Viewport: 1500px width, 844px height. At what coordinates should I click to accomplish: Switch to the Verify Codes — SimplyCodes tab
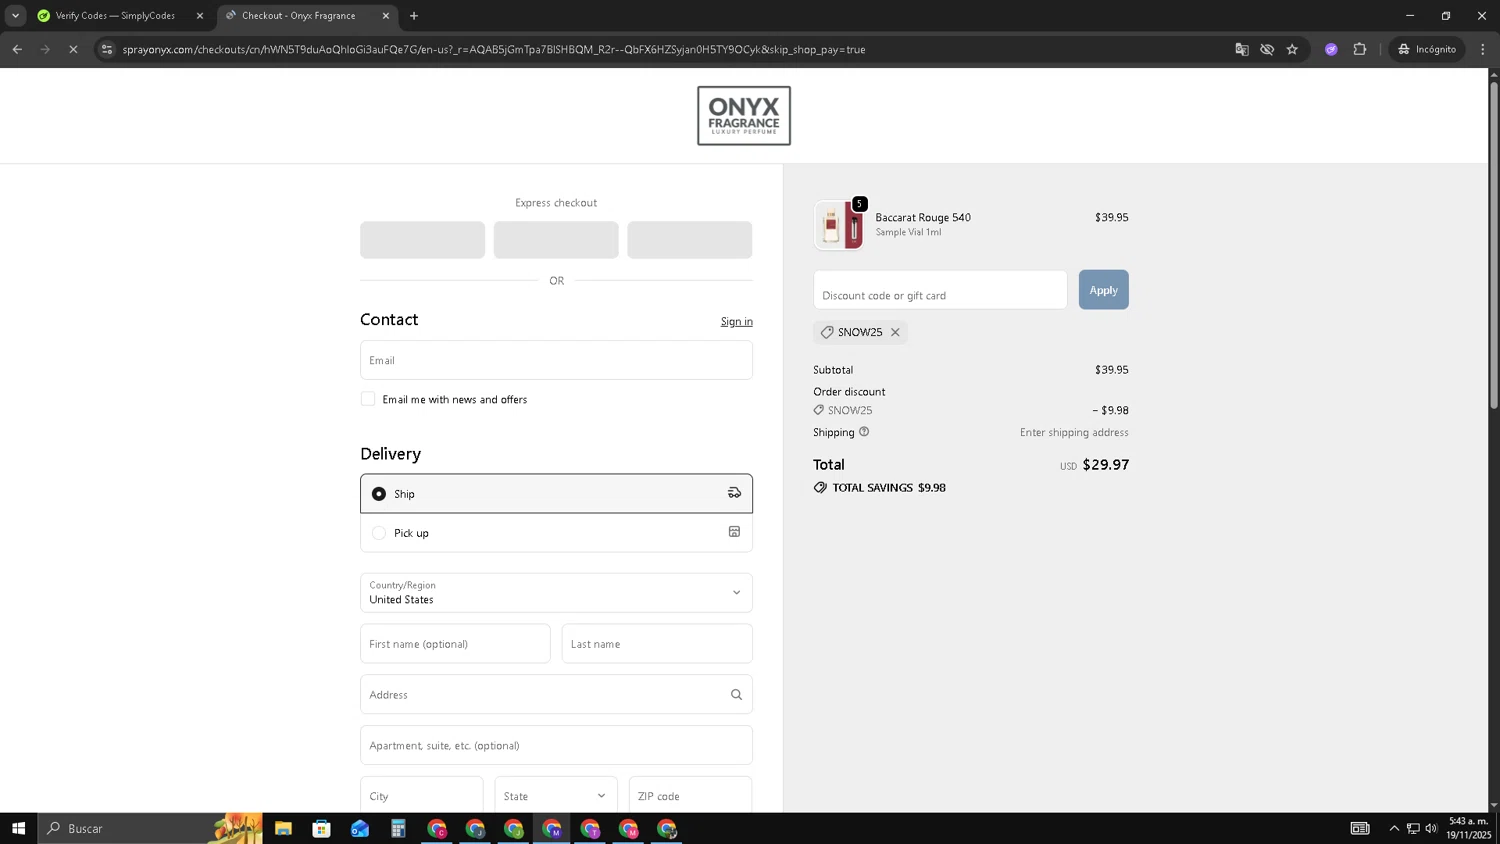tap(115, 16)
